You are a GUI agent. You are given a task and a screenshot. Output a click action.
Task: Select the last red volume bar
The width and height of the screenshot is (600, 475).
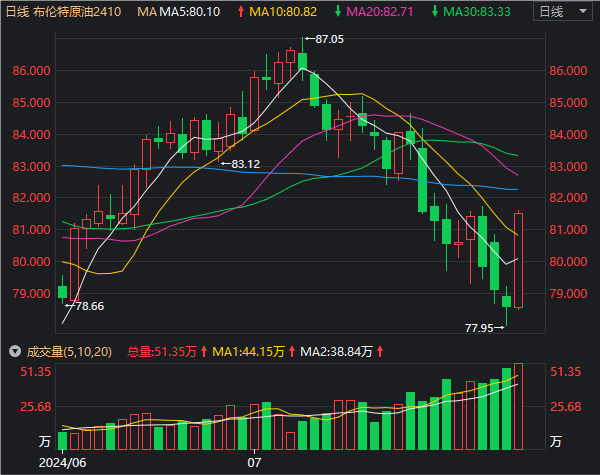[x=518, y=406]
